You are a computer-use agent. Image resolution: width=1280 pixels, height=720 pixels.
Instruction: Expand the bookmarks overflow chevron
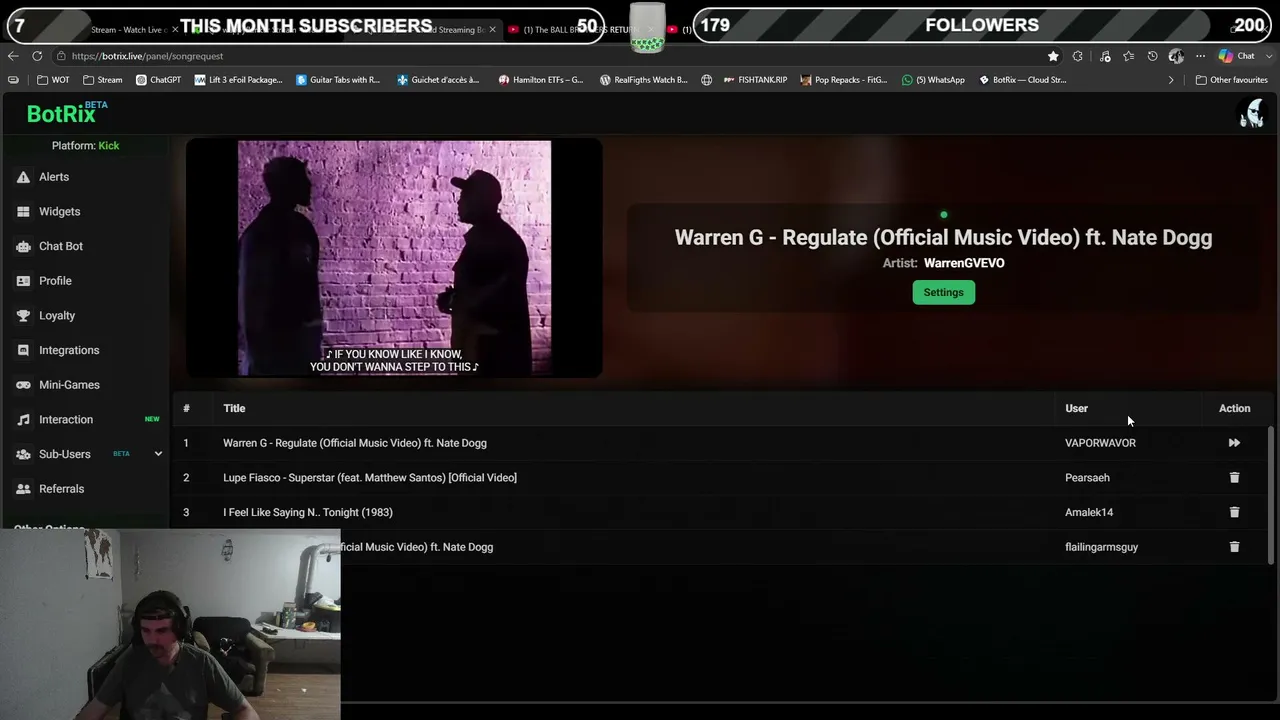tap(1171, 80)
